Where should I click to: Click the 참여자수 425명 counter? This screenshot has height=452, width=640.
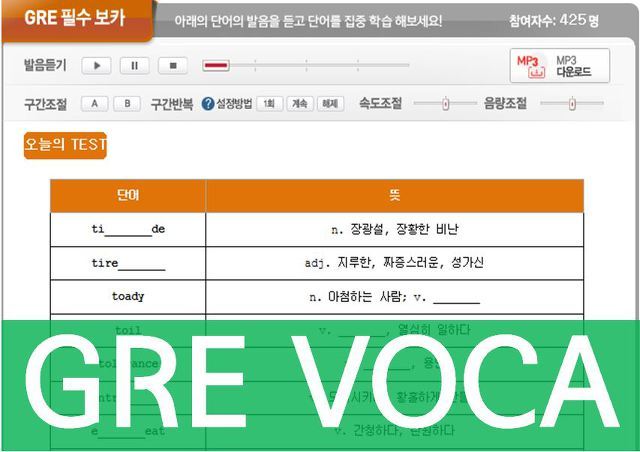(x=554, y=20)
